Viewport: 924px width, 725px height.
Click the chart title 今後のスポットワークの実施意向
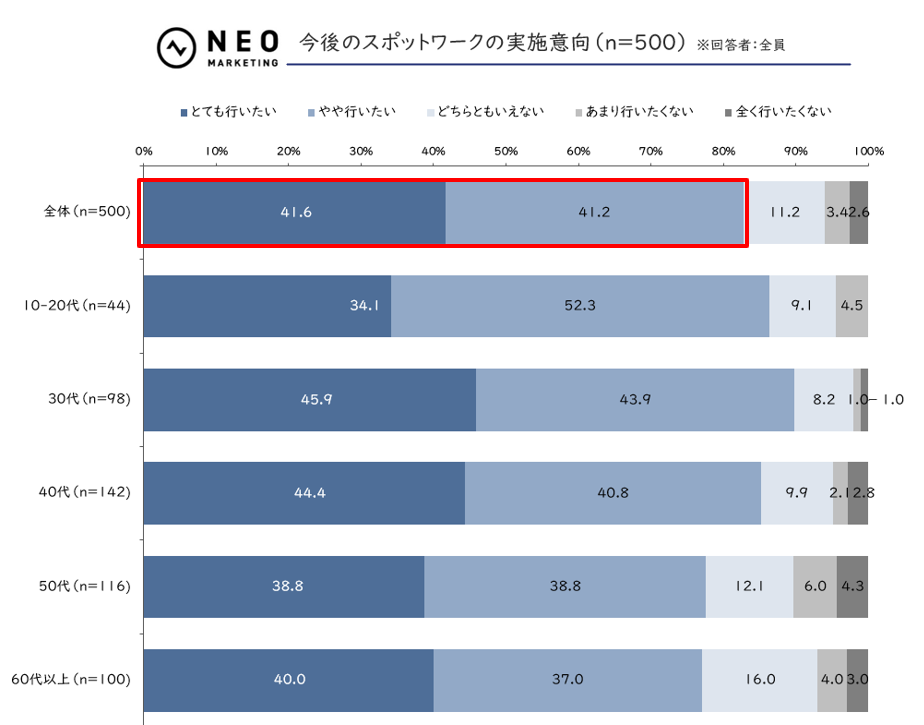492,43
